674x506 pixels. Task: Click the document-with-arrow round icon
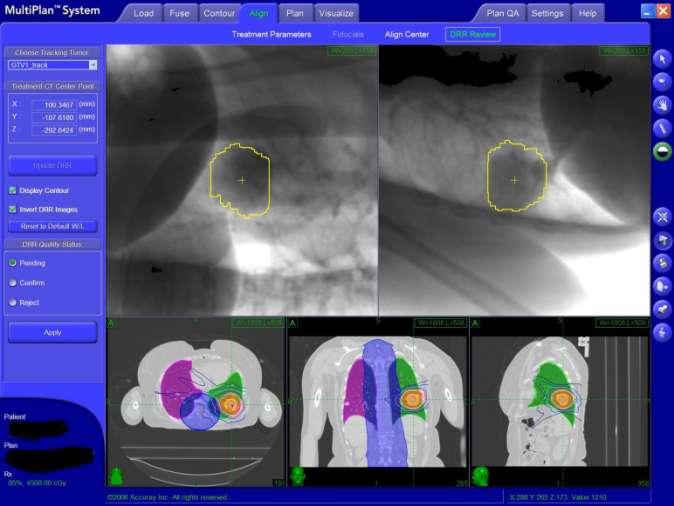[662, 286]
